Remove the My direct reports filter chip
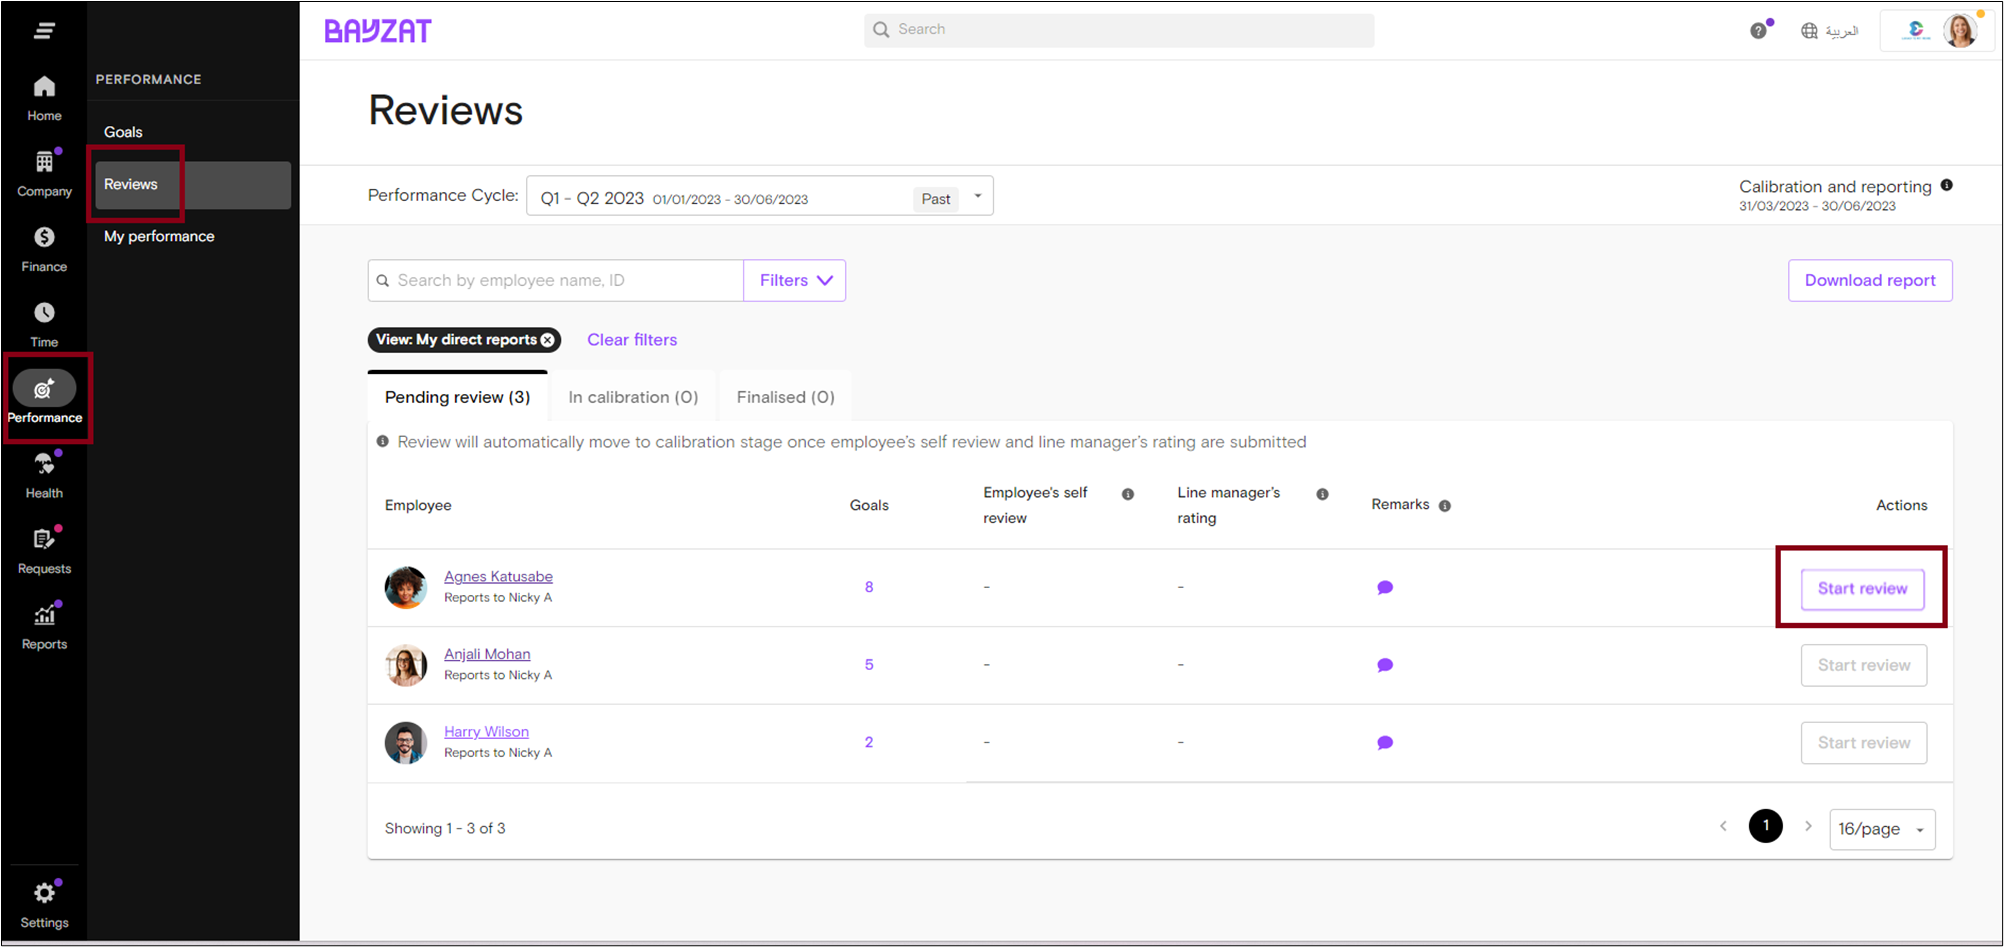The height and width of the screenshot is (947, 2004). [x=548, y=340]
